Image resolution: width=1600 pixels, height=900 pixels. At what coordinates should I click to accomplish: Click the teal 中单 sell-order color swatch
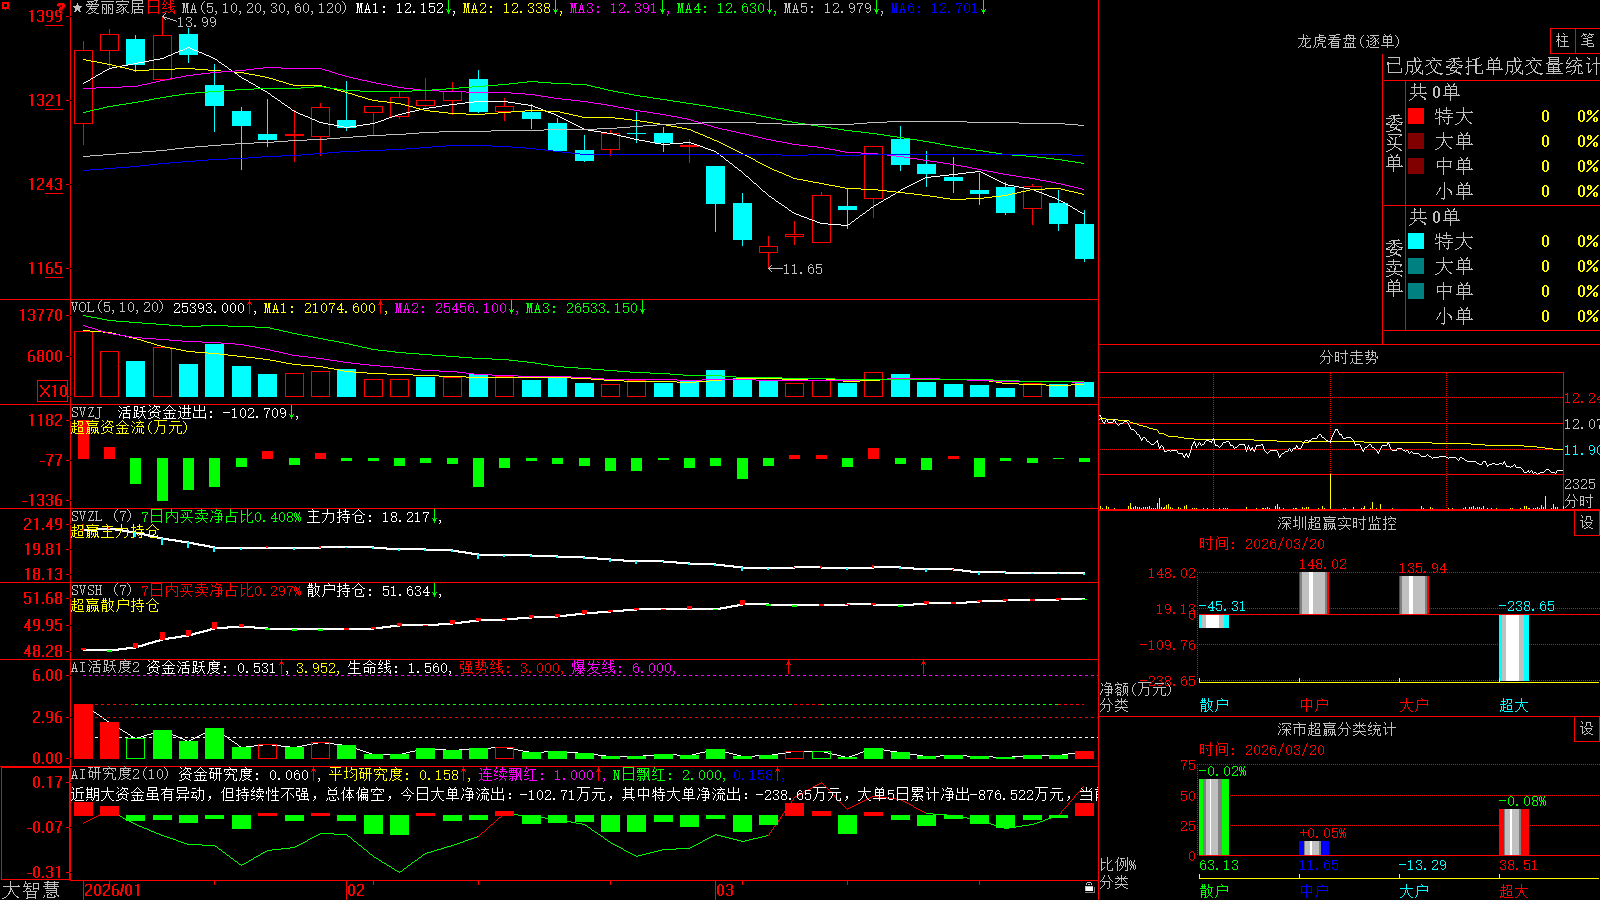1416,291
